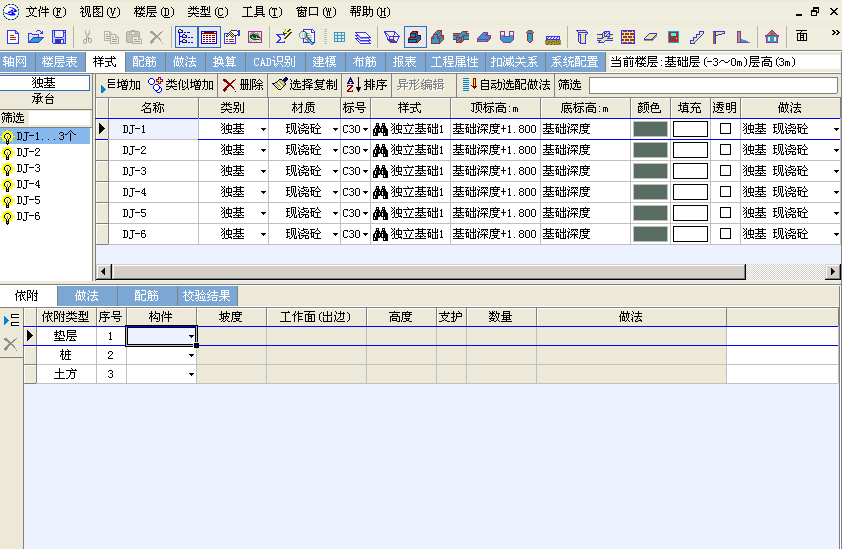Click the 增加 button
842x549 pixels.
tap(120, 85)
